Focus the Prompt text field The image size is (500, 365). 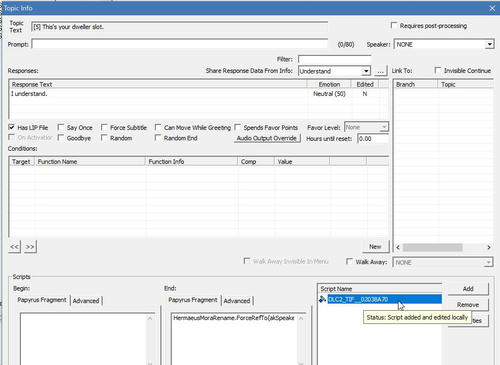180,44
